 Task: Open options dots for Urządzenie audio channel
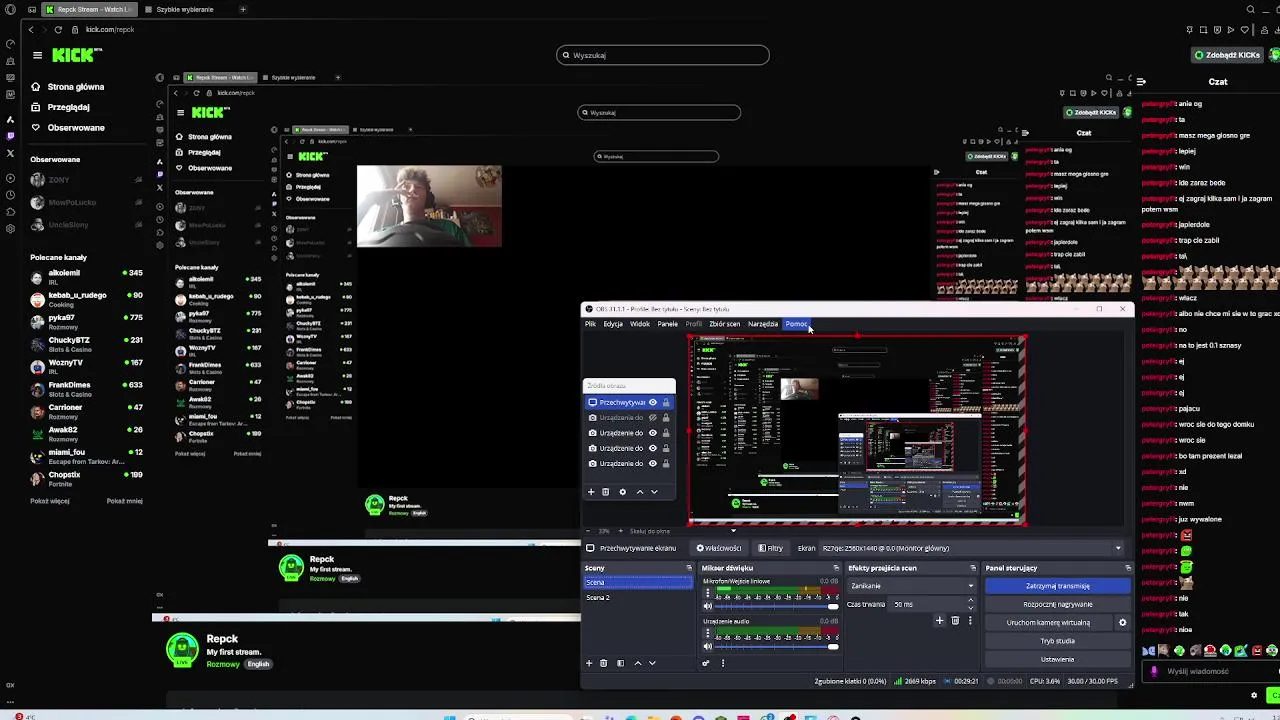pyautogui.click(x=708, y=633)
